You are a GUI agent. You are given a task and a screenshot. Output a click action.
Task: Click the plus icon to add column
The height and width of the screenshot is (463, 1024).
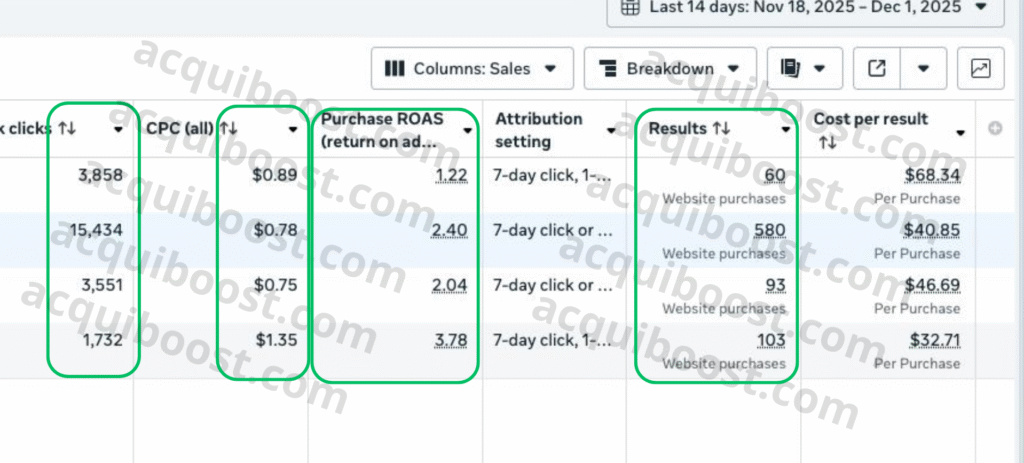coord(994,129)
